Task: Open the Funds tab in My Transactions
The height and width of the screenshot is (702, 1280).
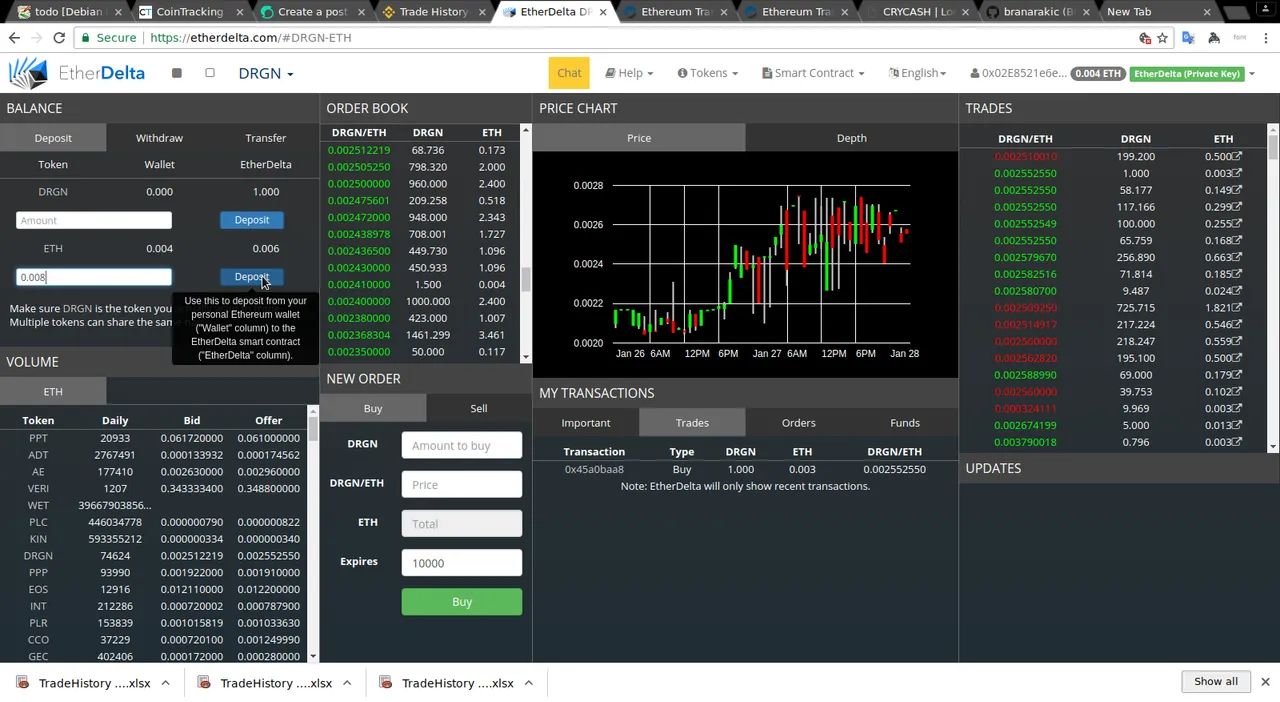Action: (x=905, y=423)
